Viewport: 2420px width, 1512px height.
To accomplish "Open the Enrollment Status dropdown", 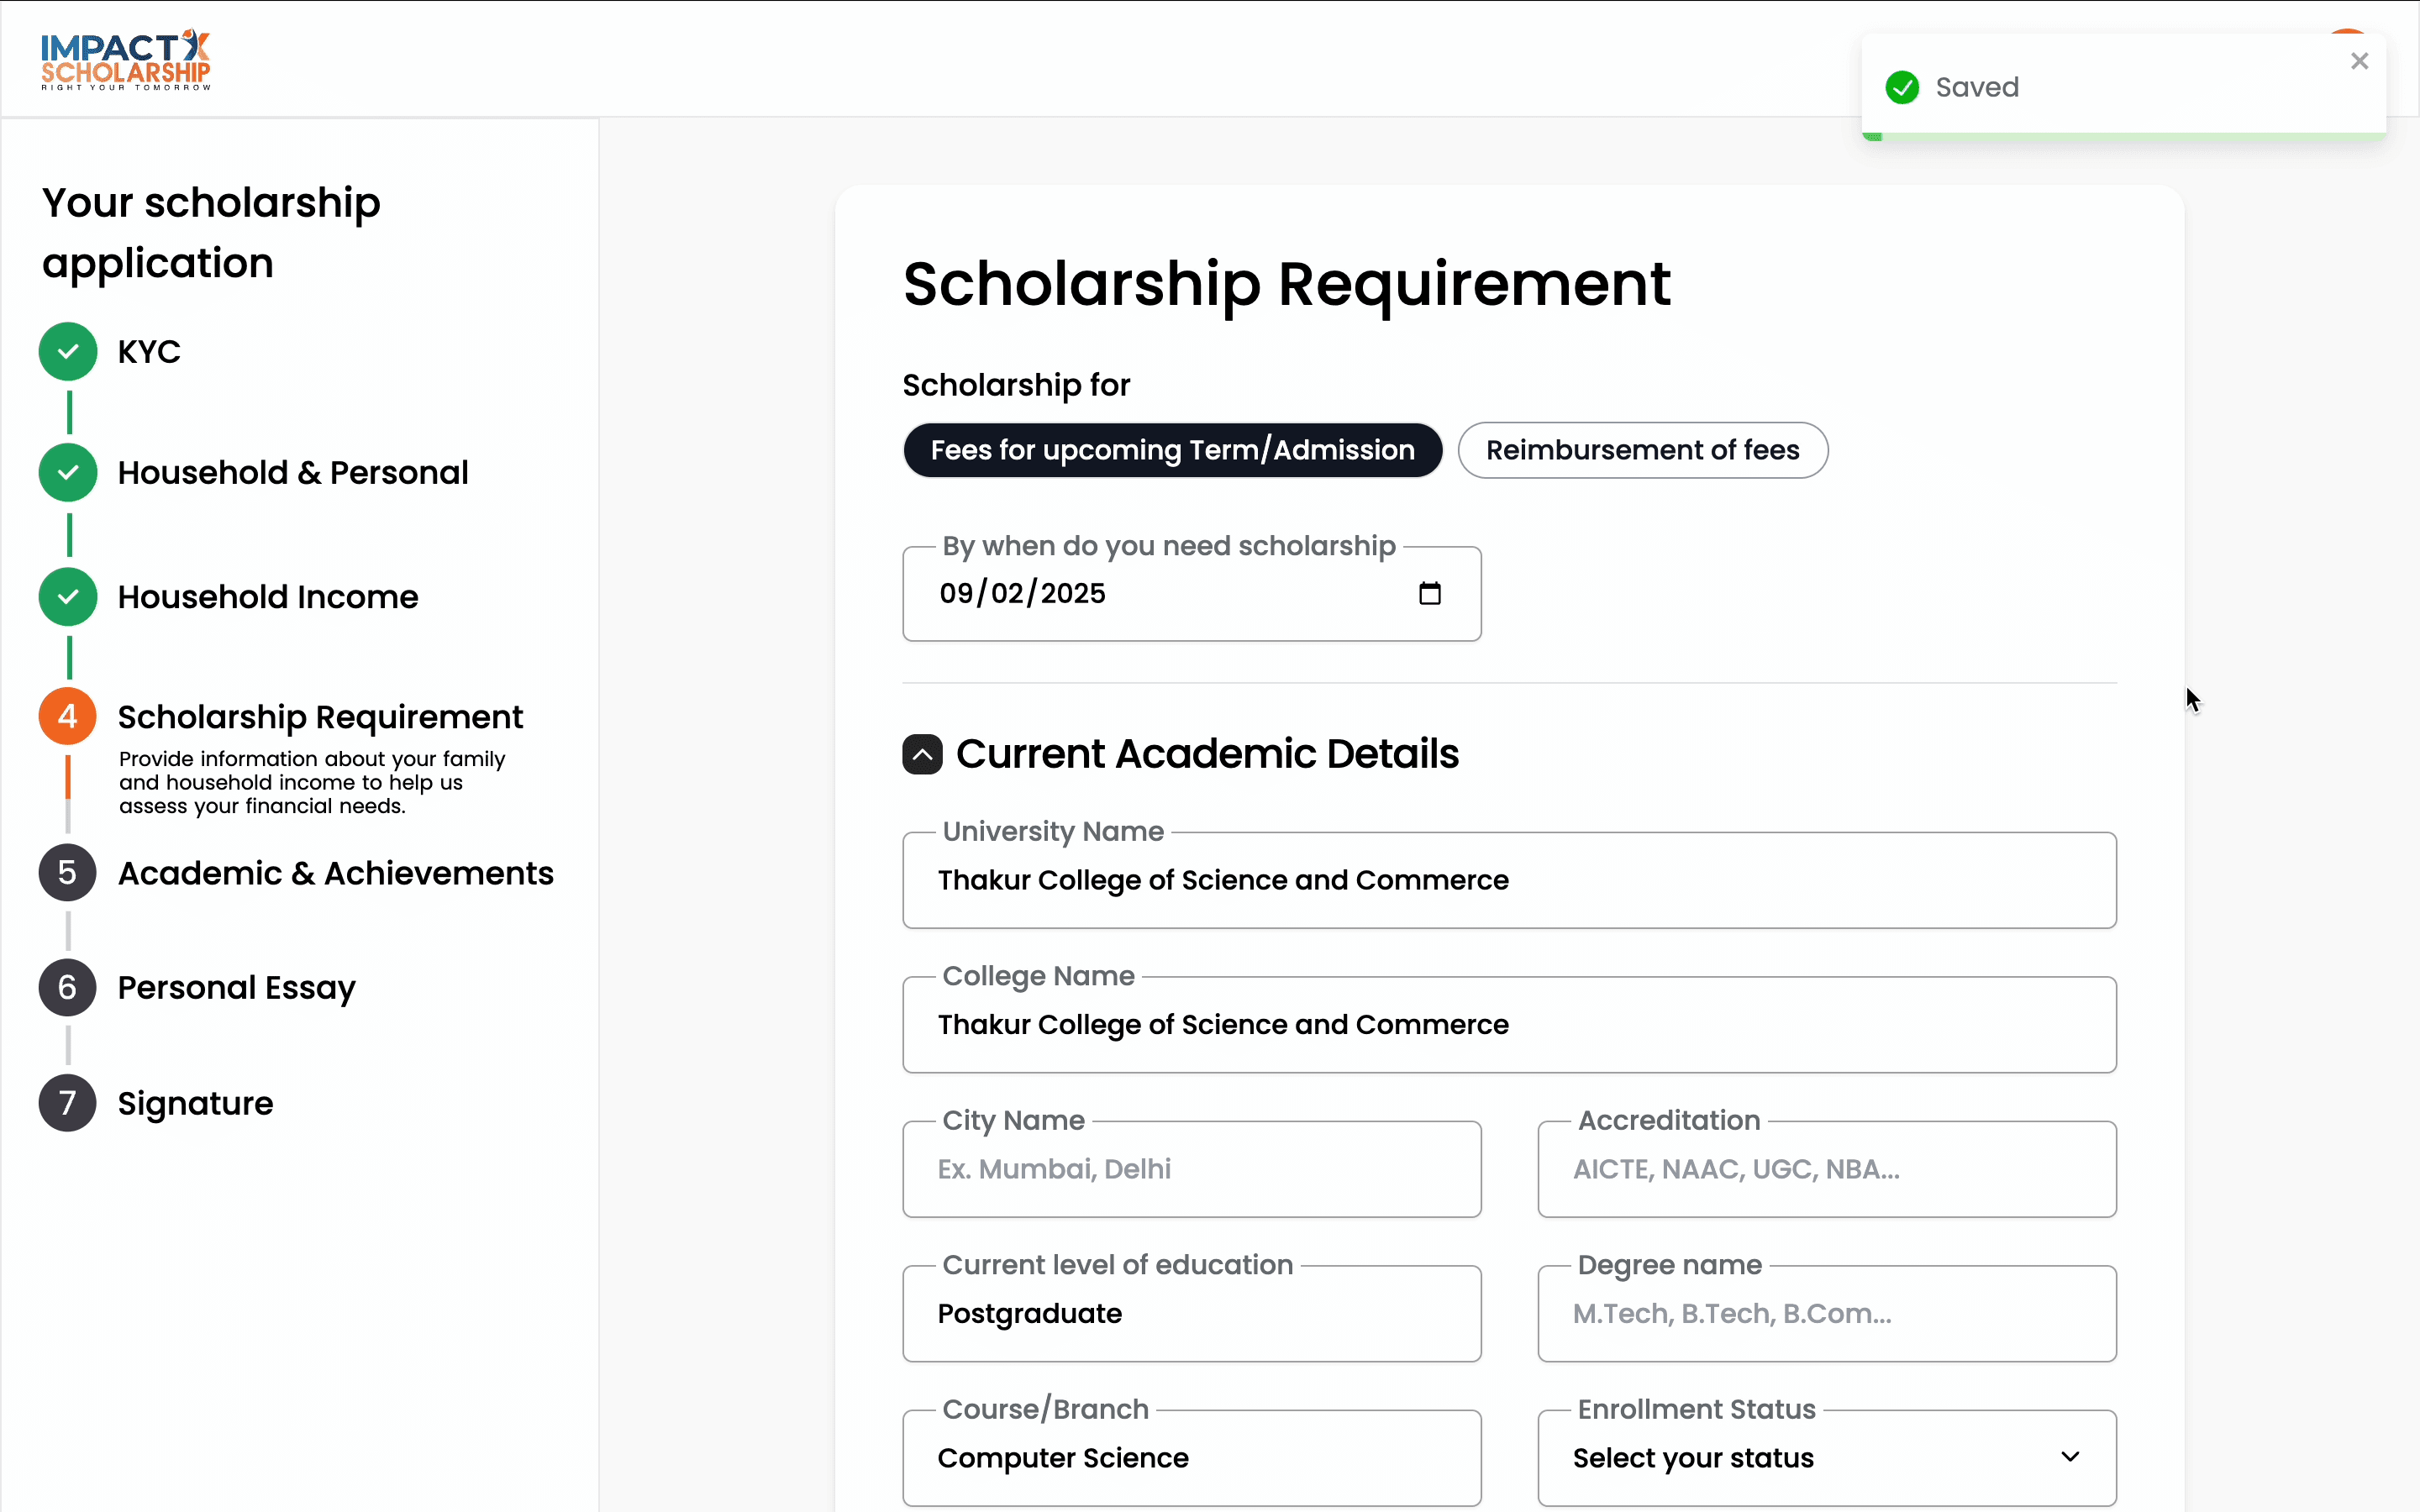I will (x=1826, y=1458).
